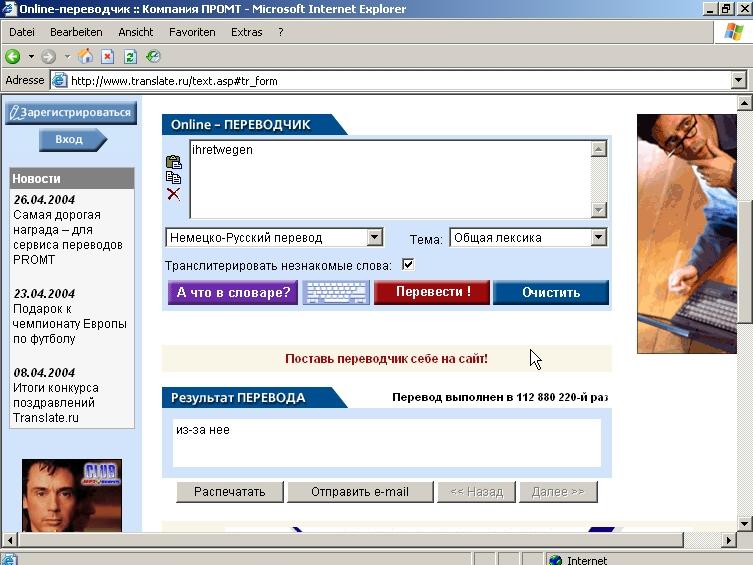
Task: Click into the translation result box из-за нее
Action: pos(387,443)
